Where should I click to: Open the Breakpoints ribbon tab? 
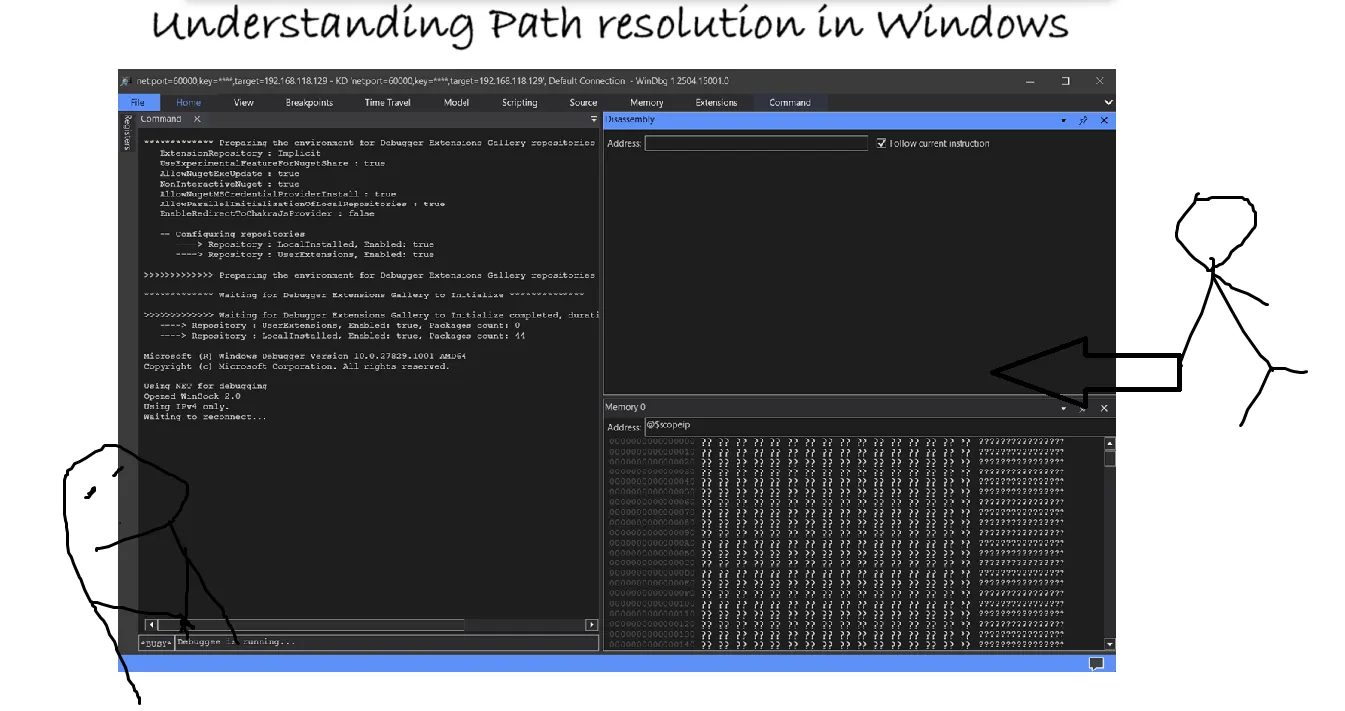tap(309, 101)
